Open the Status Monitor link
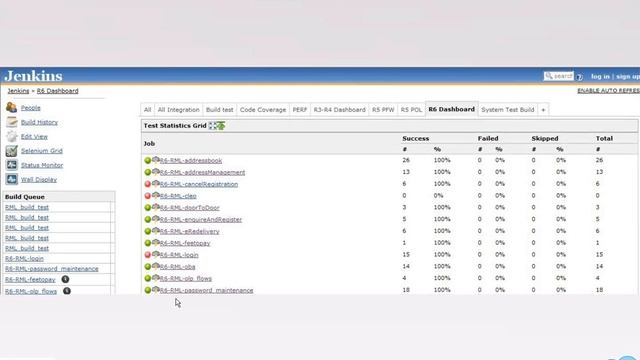Screen dimensions: 640x360 click(x=42, y=165)
